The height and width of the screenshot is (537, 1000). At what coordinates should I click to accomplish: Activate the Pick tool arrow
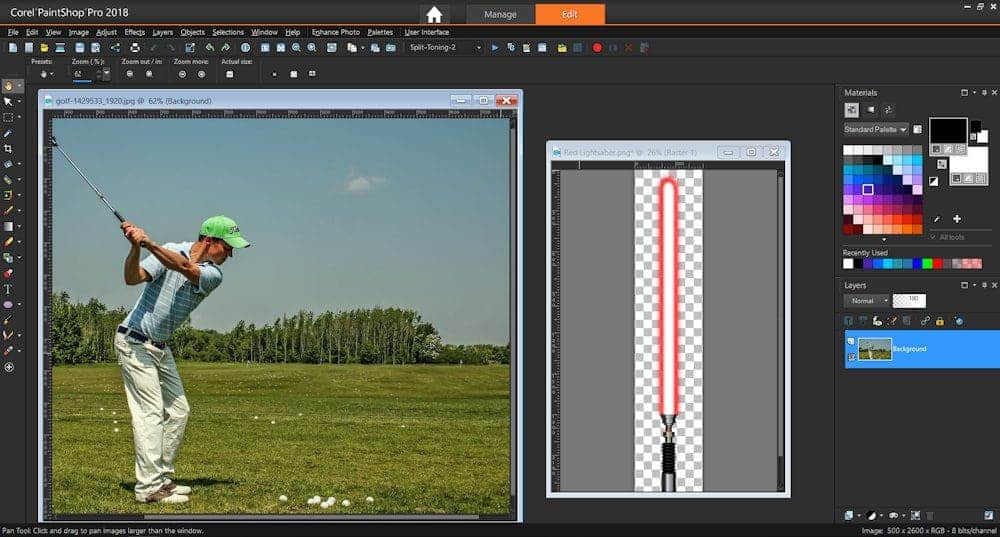[8, 101]
